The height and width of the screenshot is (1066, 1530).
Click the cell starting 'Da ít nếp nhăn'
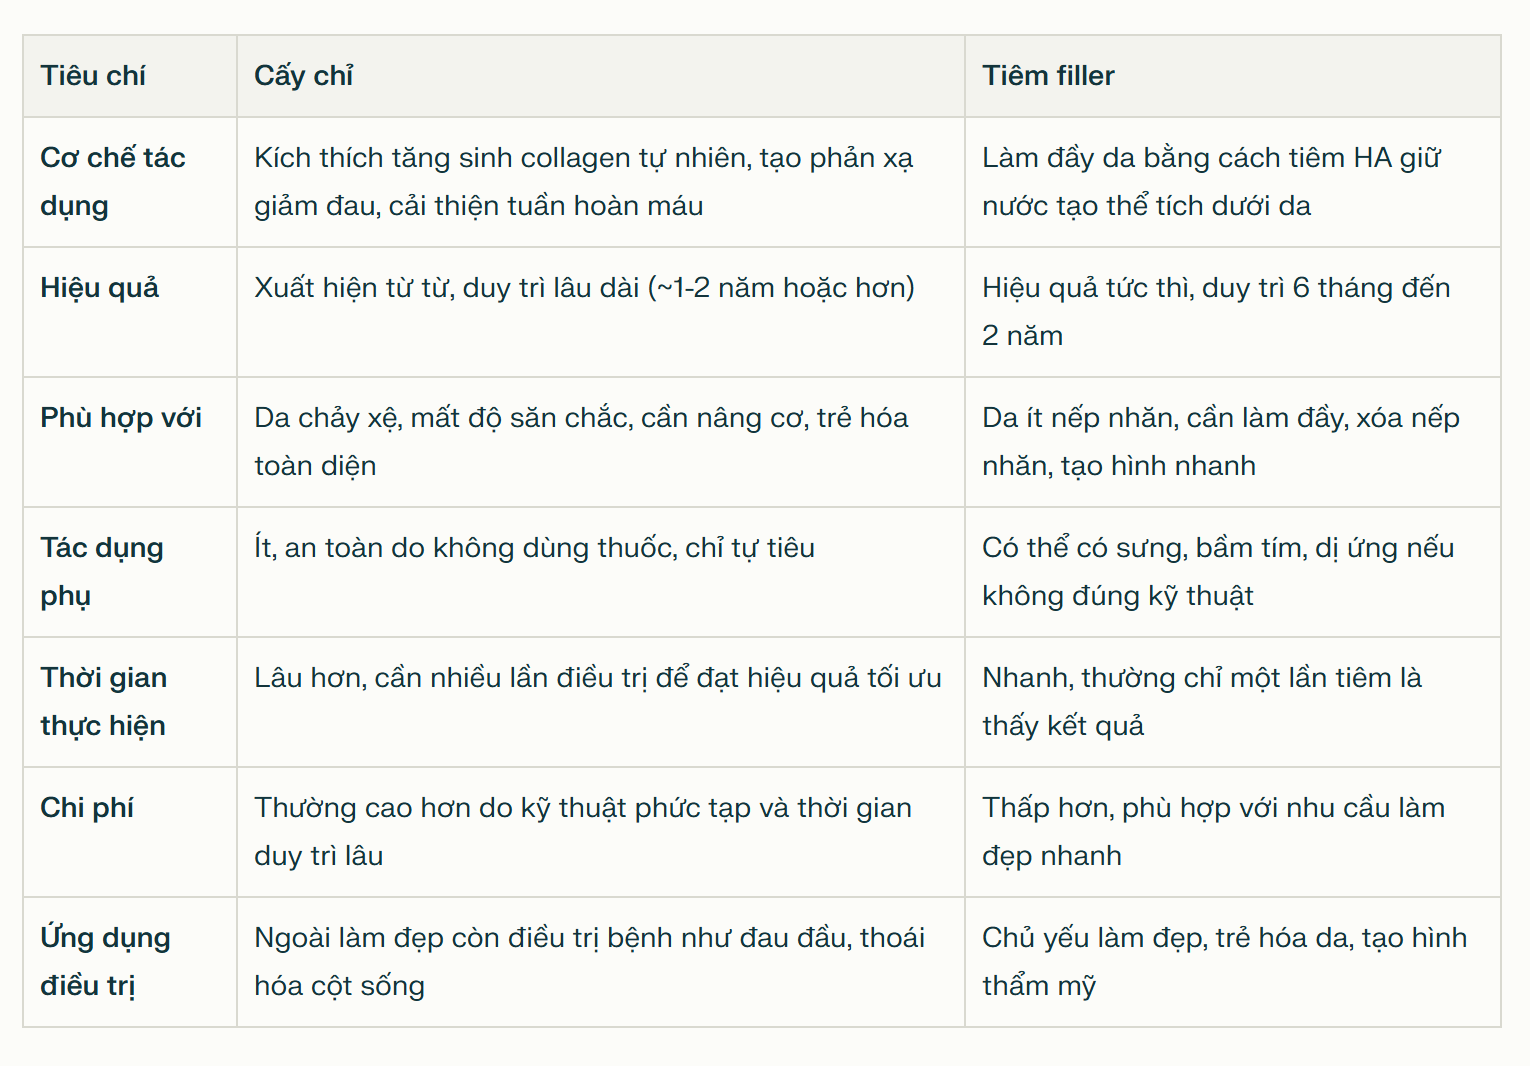[x=1220, y=441]
